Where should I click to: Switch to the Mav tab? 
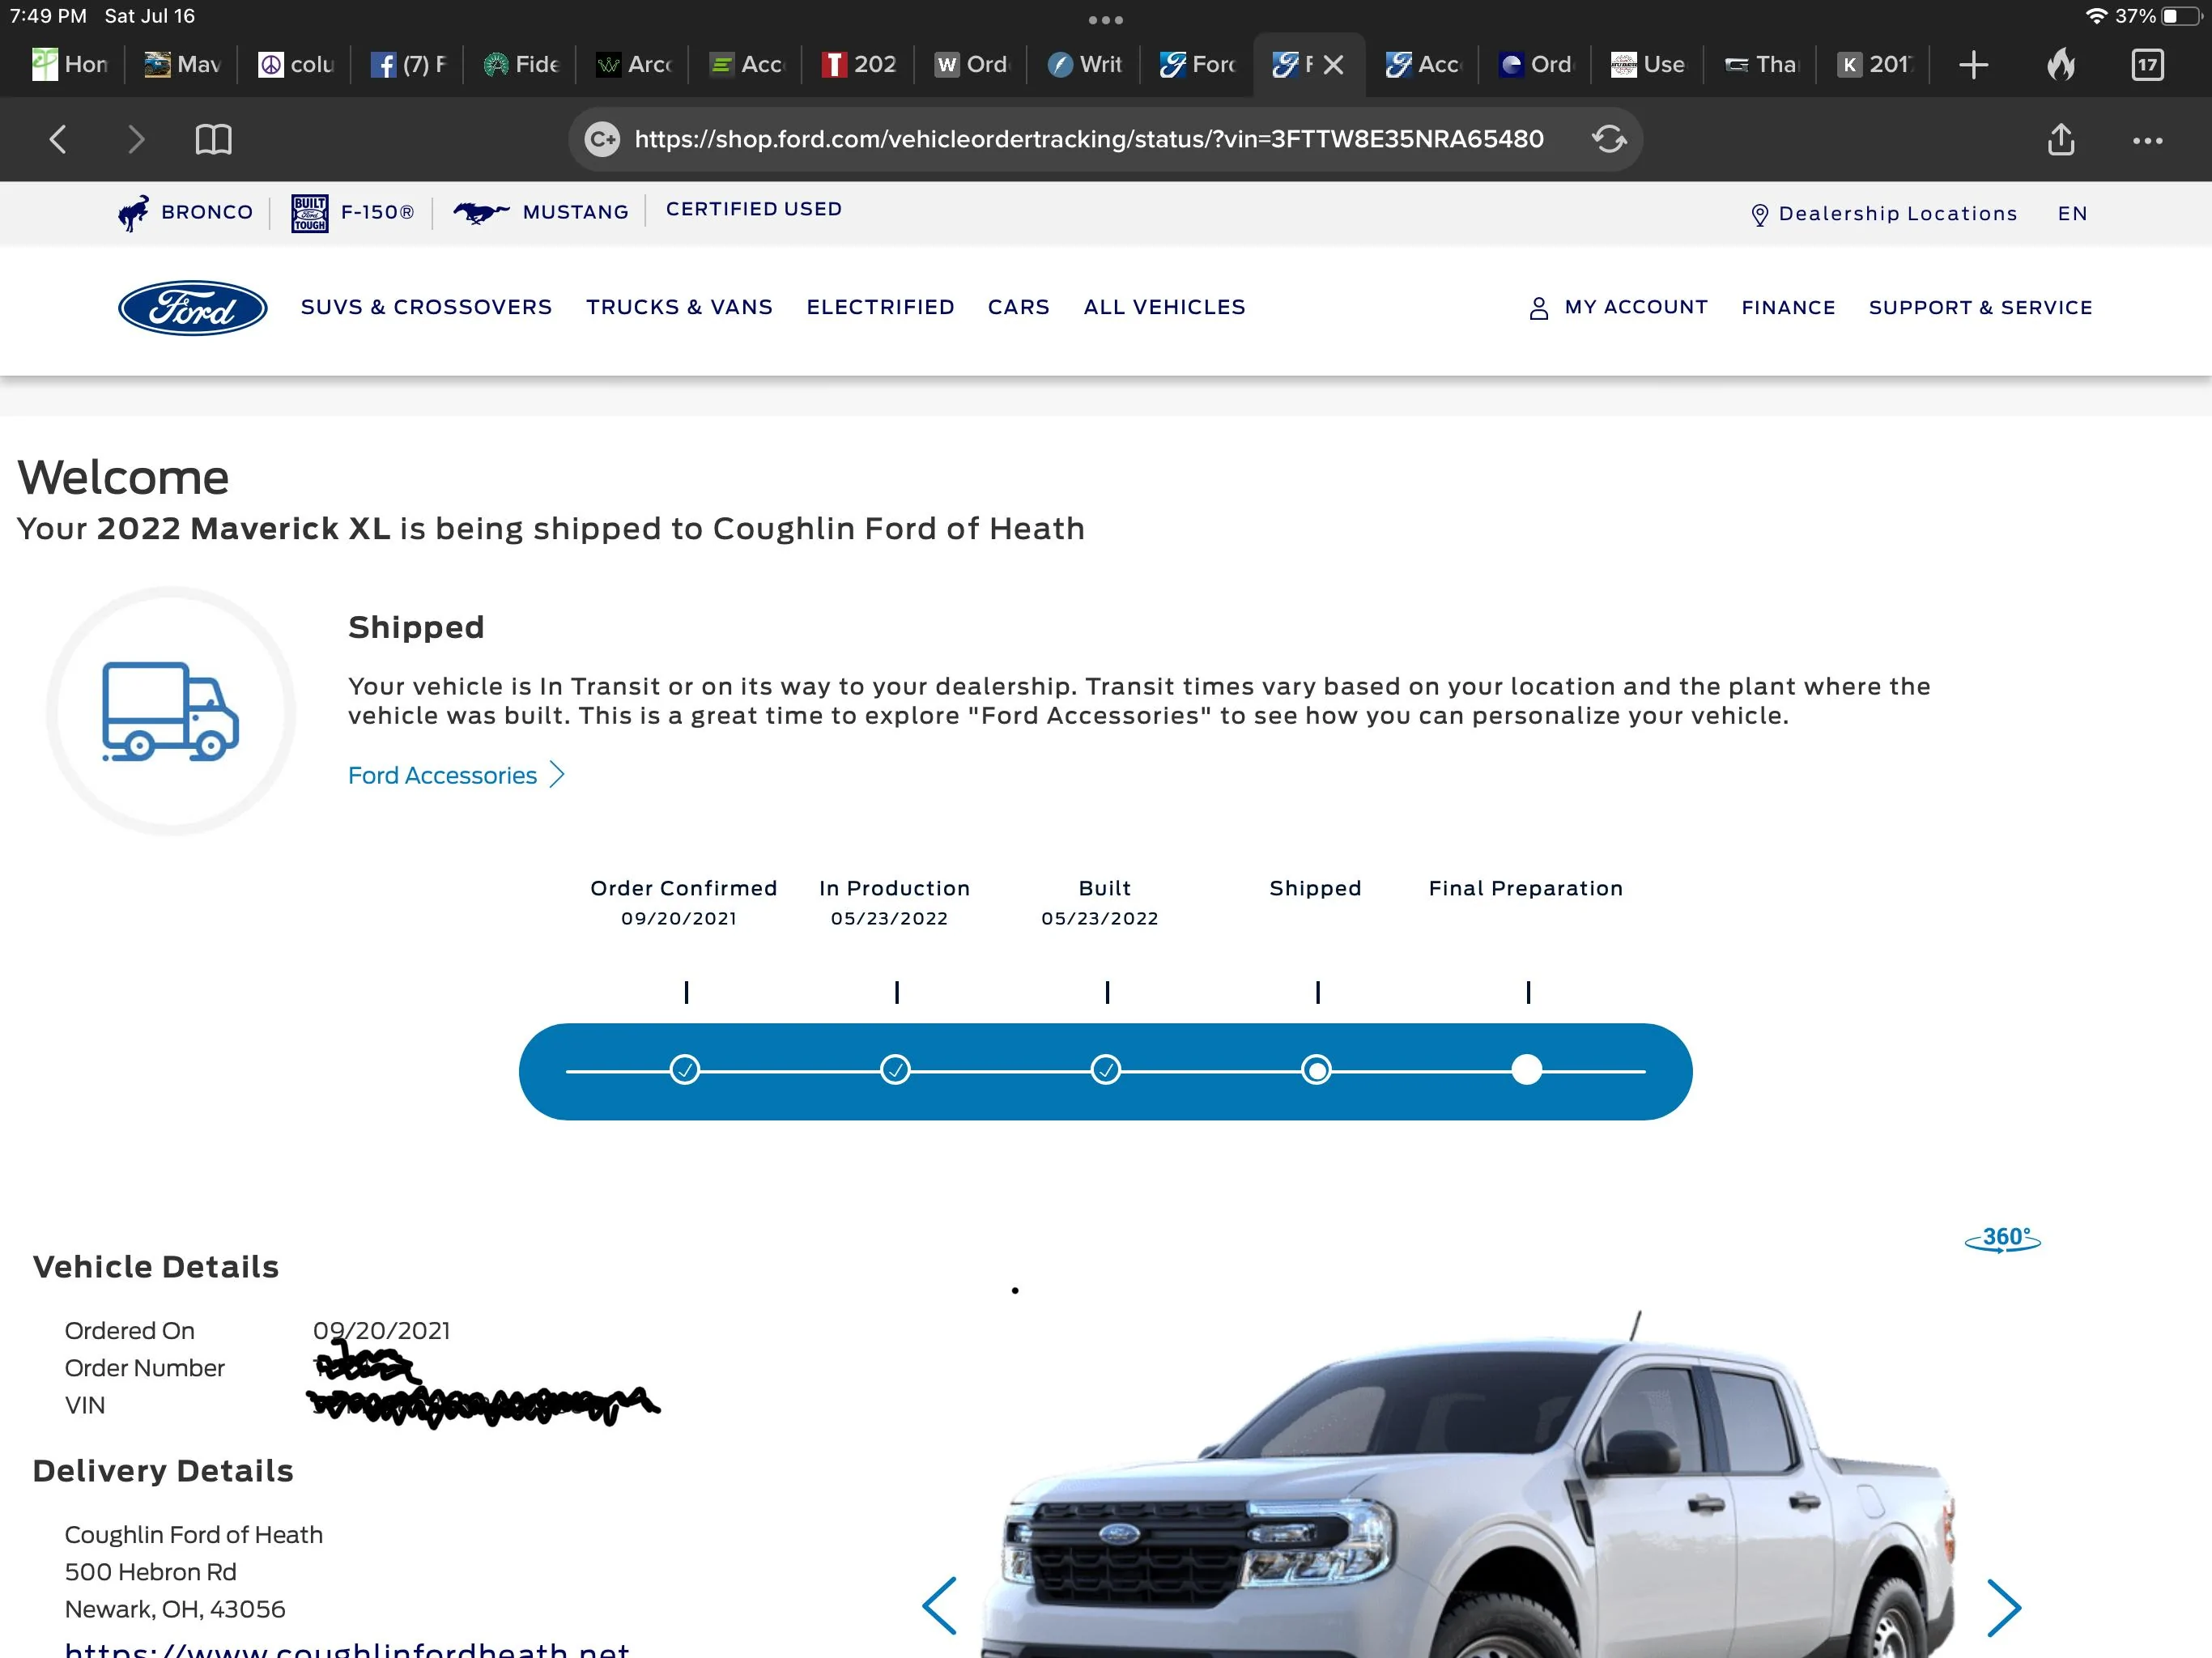coord(182,65)
